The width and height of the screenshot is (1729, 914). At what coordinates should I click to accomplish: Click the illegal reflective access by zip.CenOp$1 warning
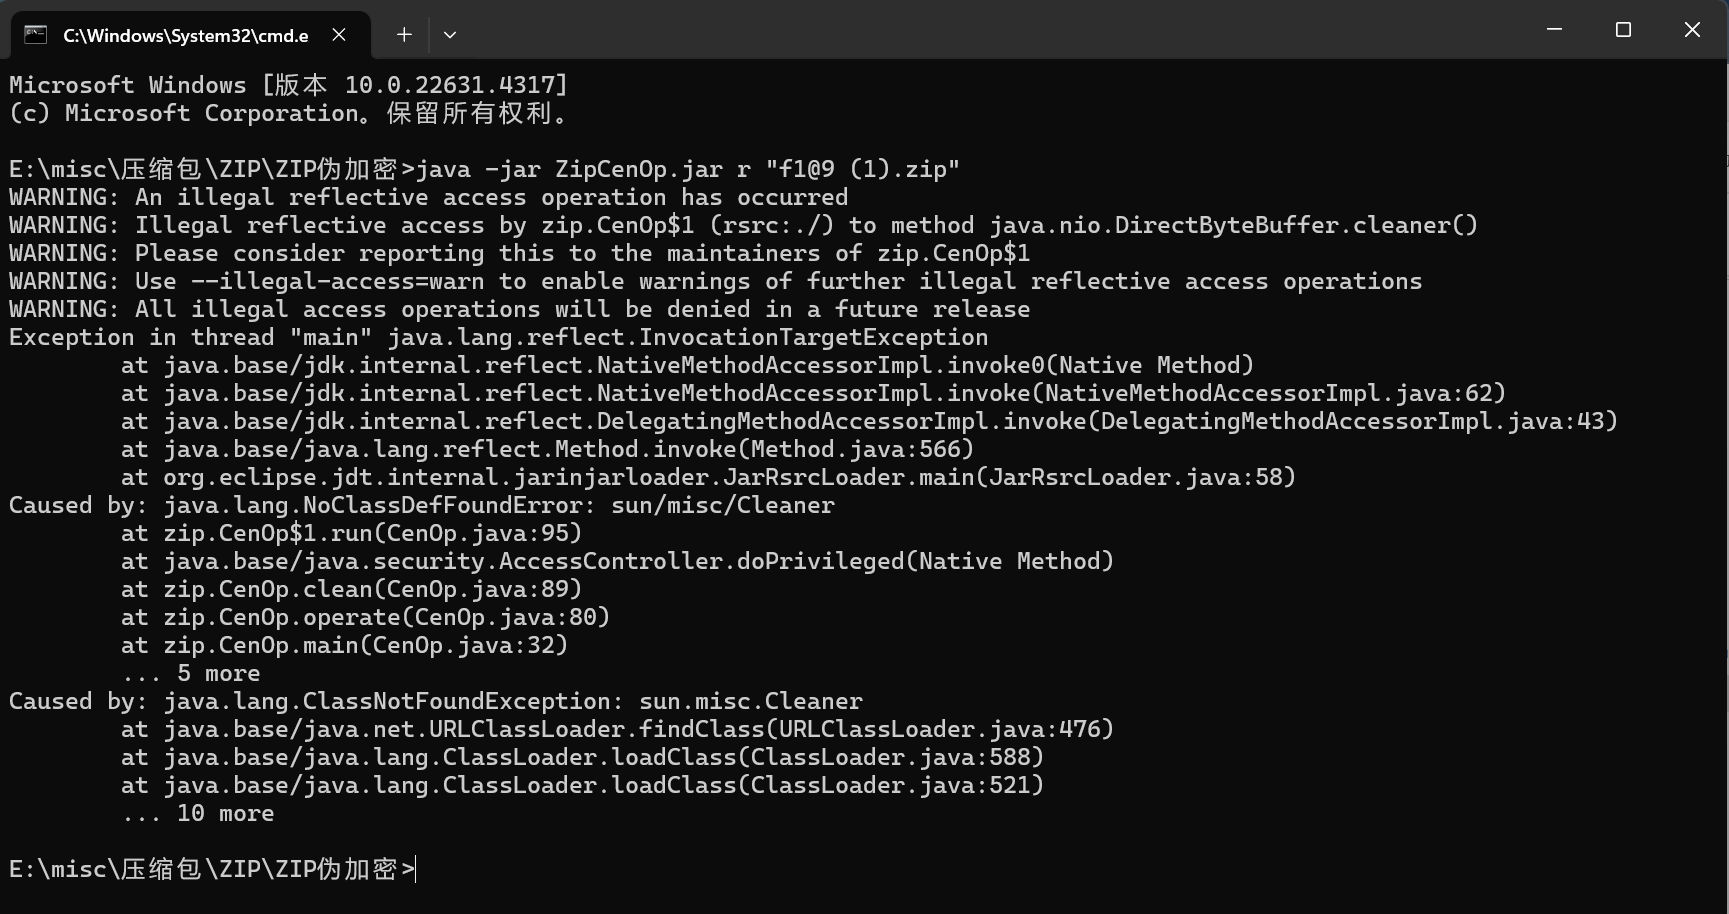click(x=743, y=225)
